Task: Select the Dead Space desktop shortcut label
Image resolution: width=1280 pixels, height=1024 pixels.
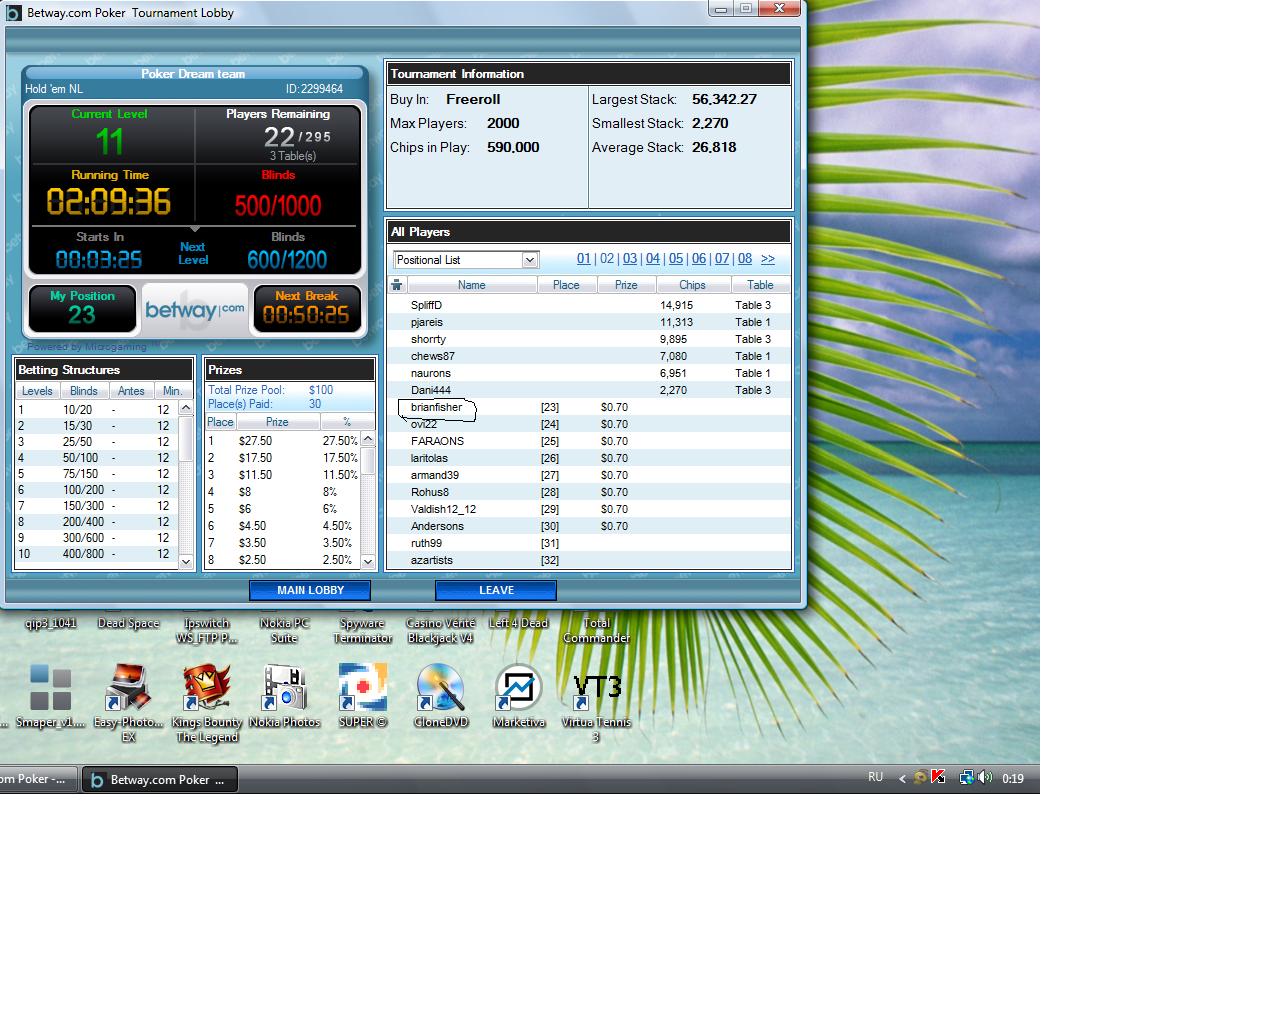Action: pos(128,623)
